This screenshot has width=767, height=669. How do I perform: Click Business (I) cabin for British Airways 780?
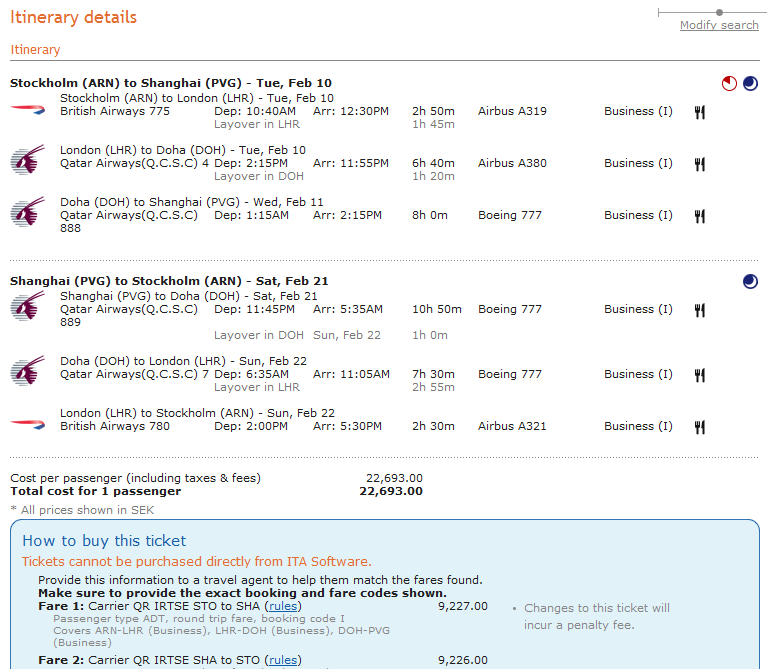(638, 426)
